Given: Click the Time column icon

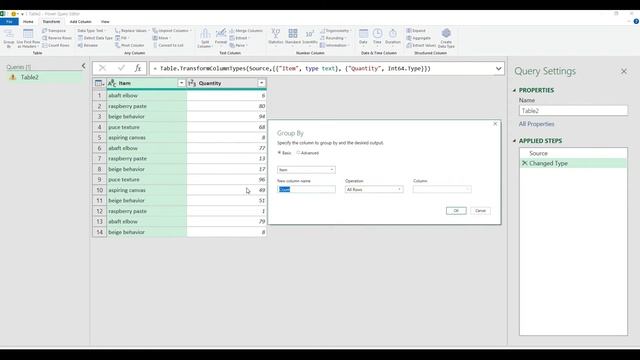Looking at the screenshot, I should pyautogui.click(x=377, y=37).
